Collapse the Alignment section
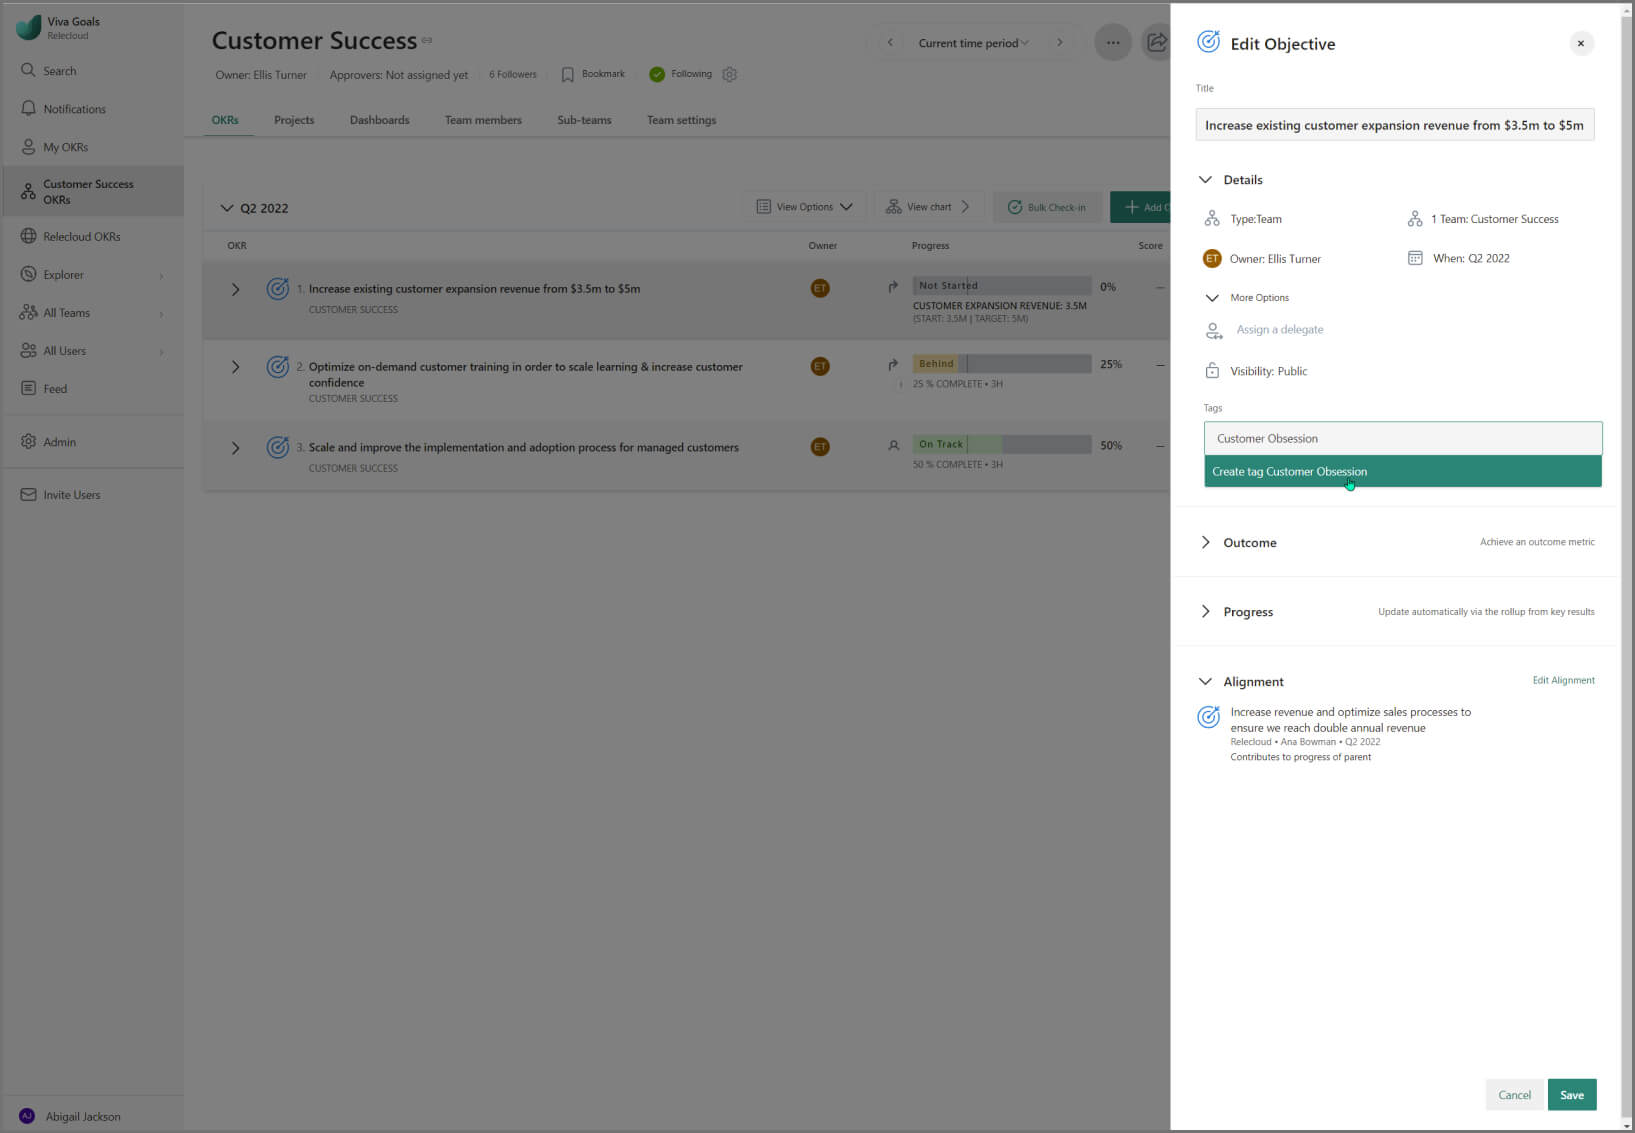The image size is (1635, 1133). pyautogui.click(x=1205, y=682)
